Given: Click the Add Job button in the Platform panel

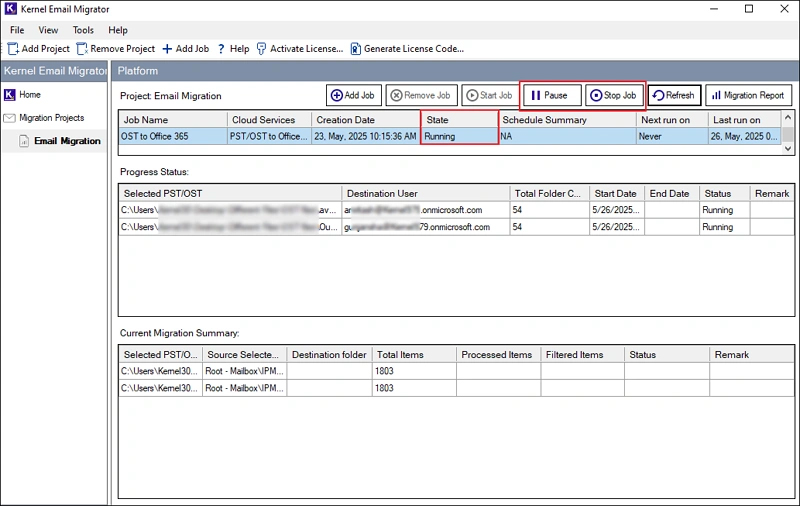Looking at the screenshot, I should (353, 95).
